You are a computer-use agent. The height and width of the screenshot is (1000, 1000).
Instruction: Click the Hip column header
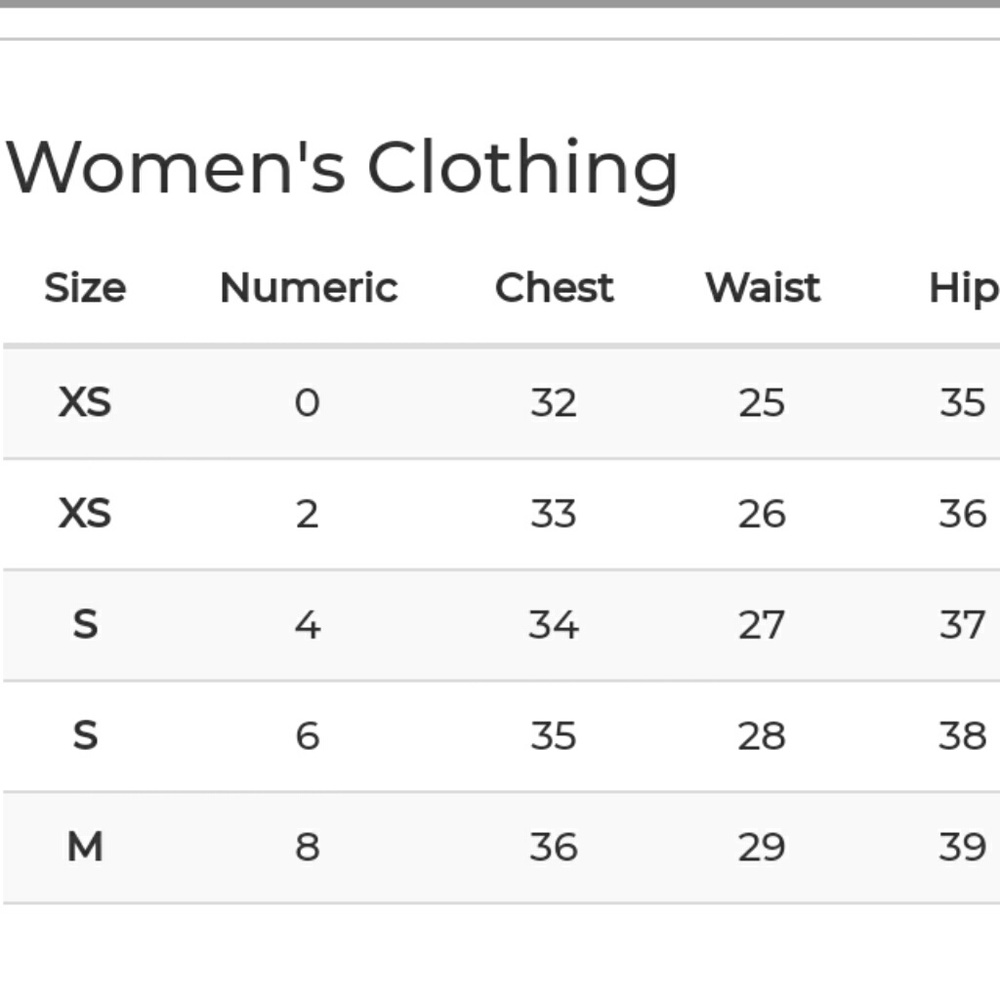(962, 288)
